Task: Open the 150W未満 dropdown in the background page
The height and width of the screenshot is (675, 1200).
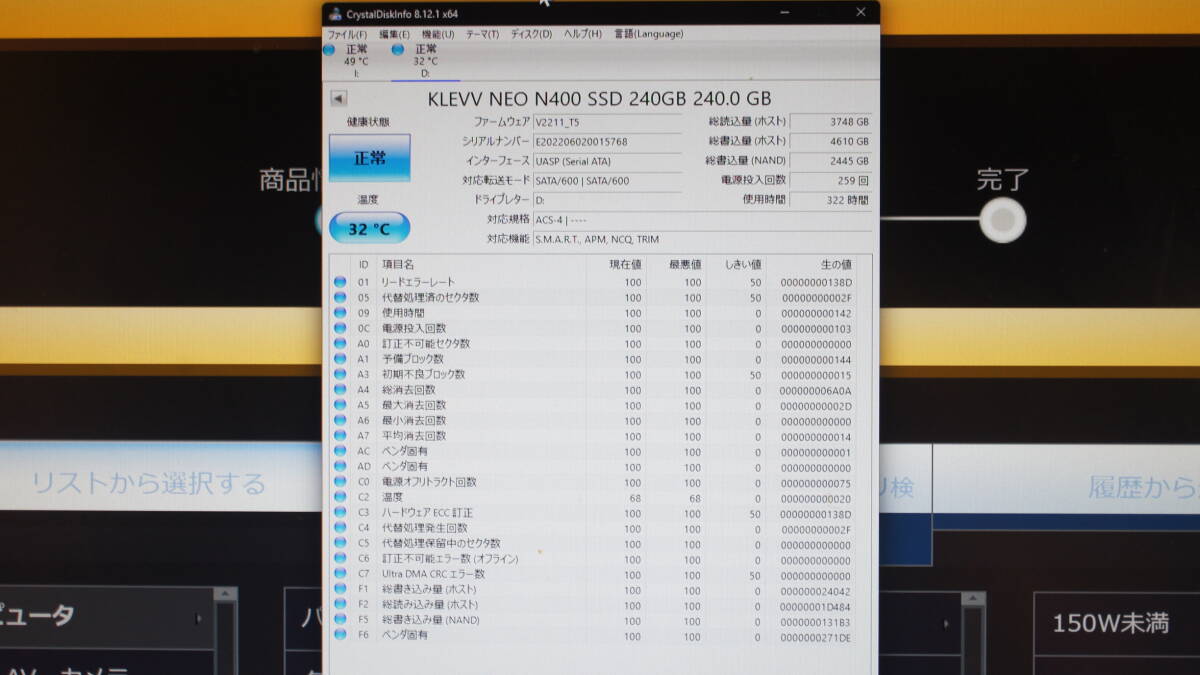Action: [x=1117, y=624]
